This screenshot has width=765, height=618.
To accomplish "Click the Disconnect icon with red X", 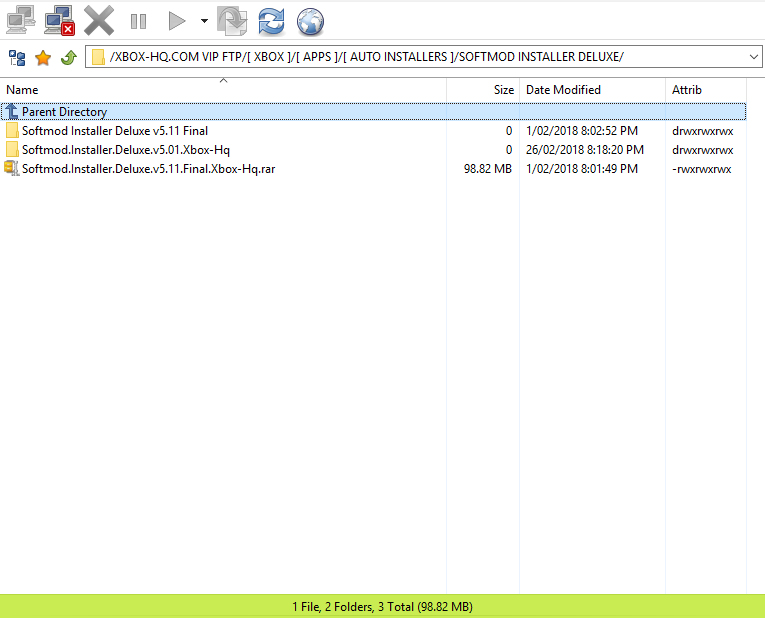I will tap(59, 20).
